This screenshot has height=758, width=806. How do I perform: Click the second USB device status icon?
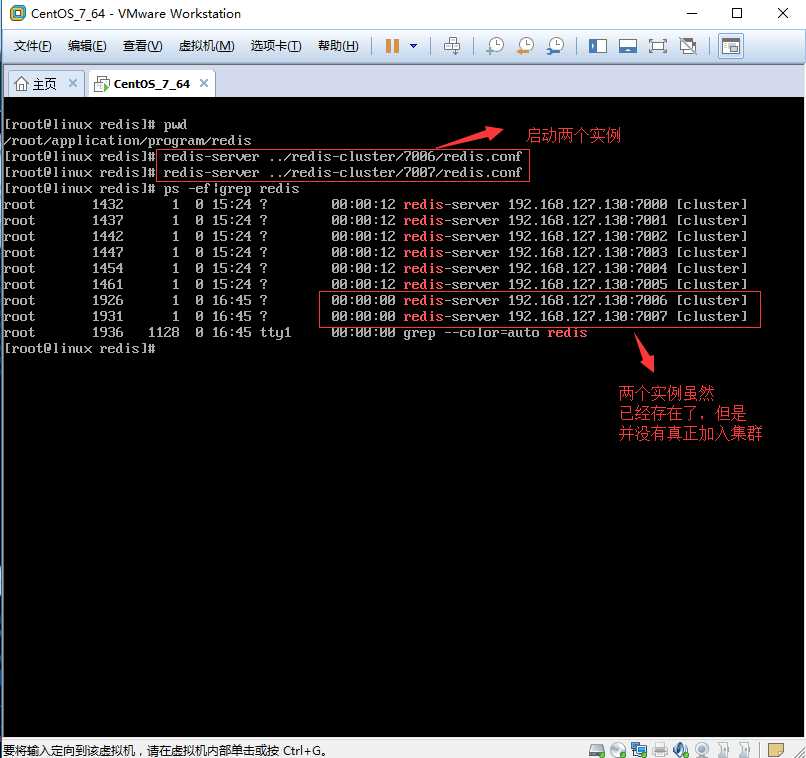coord(744,750)
